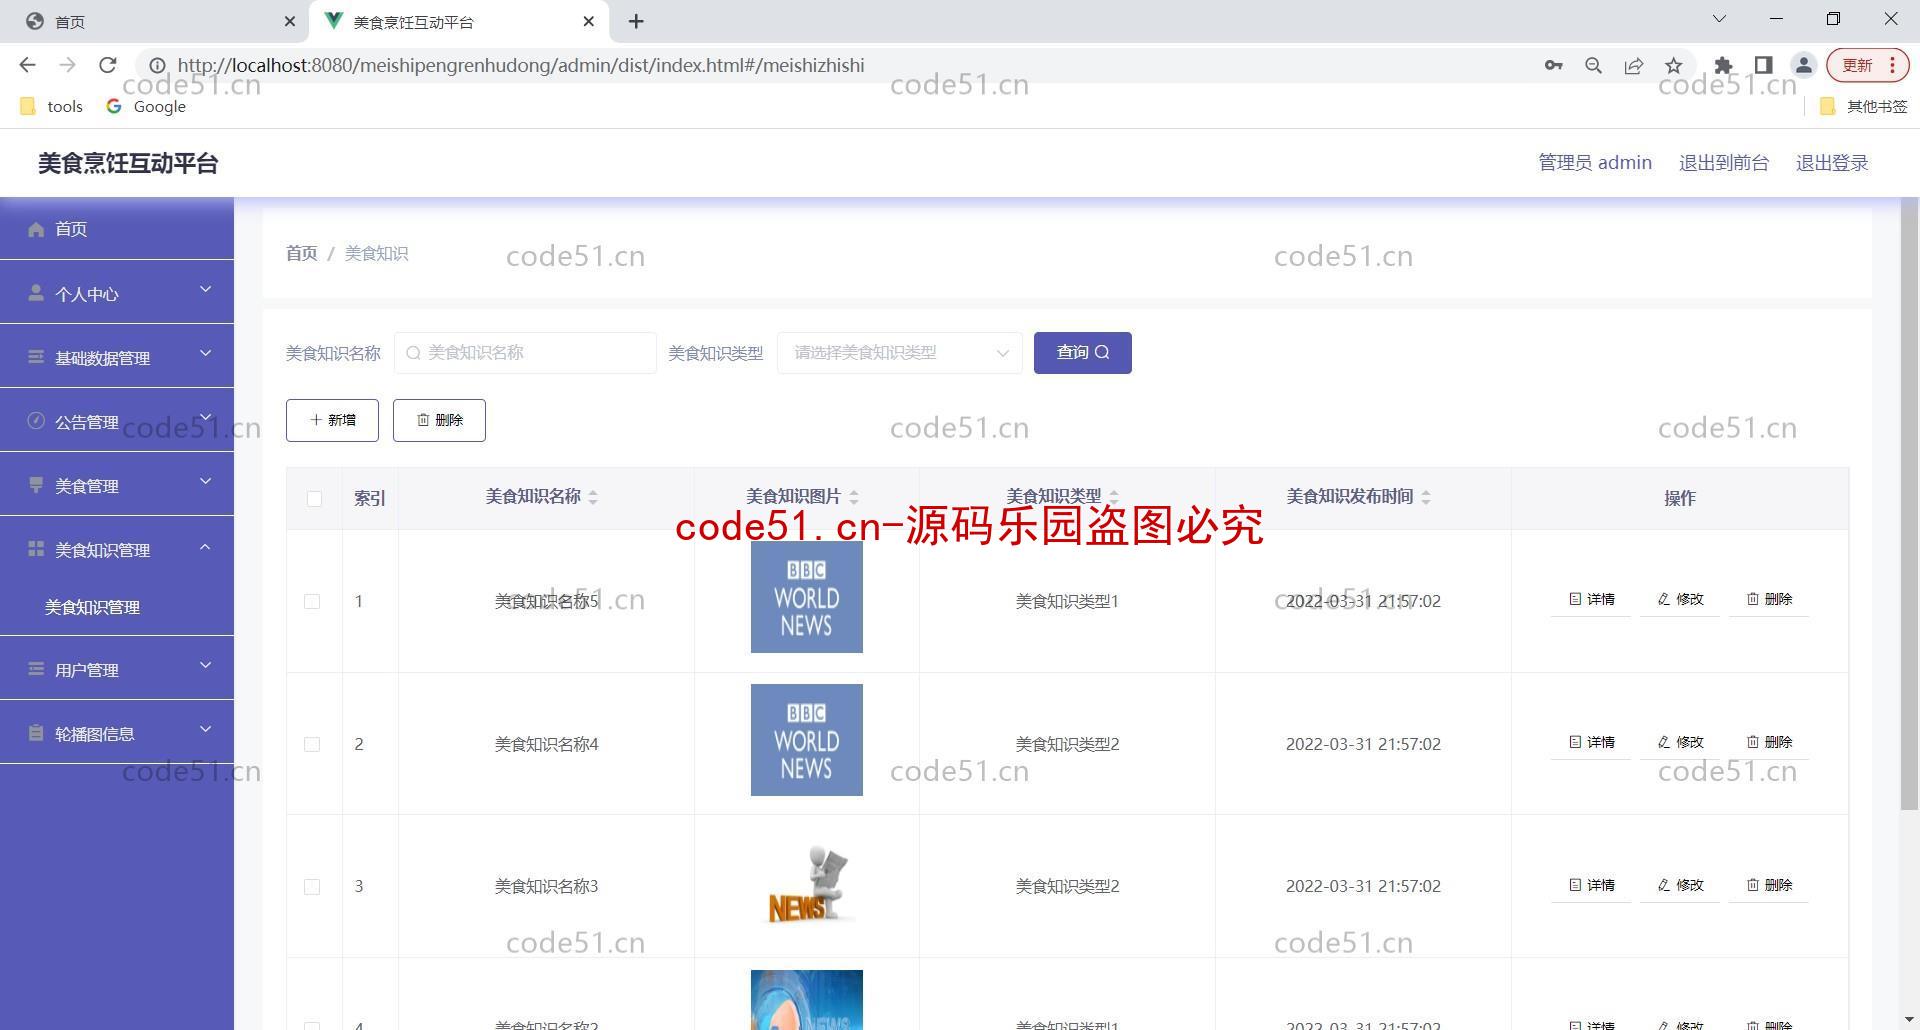The width and height of the screenshot is (1920, 1030).
Task: Click 首页 breadcrumb link
Action: 301,254
